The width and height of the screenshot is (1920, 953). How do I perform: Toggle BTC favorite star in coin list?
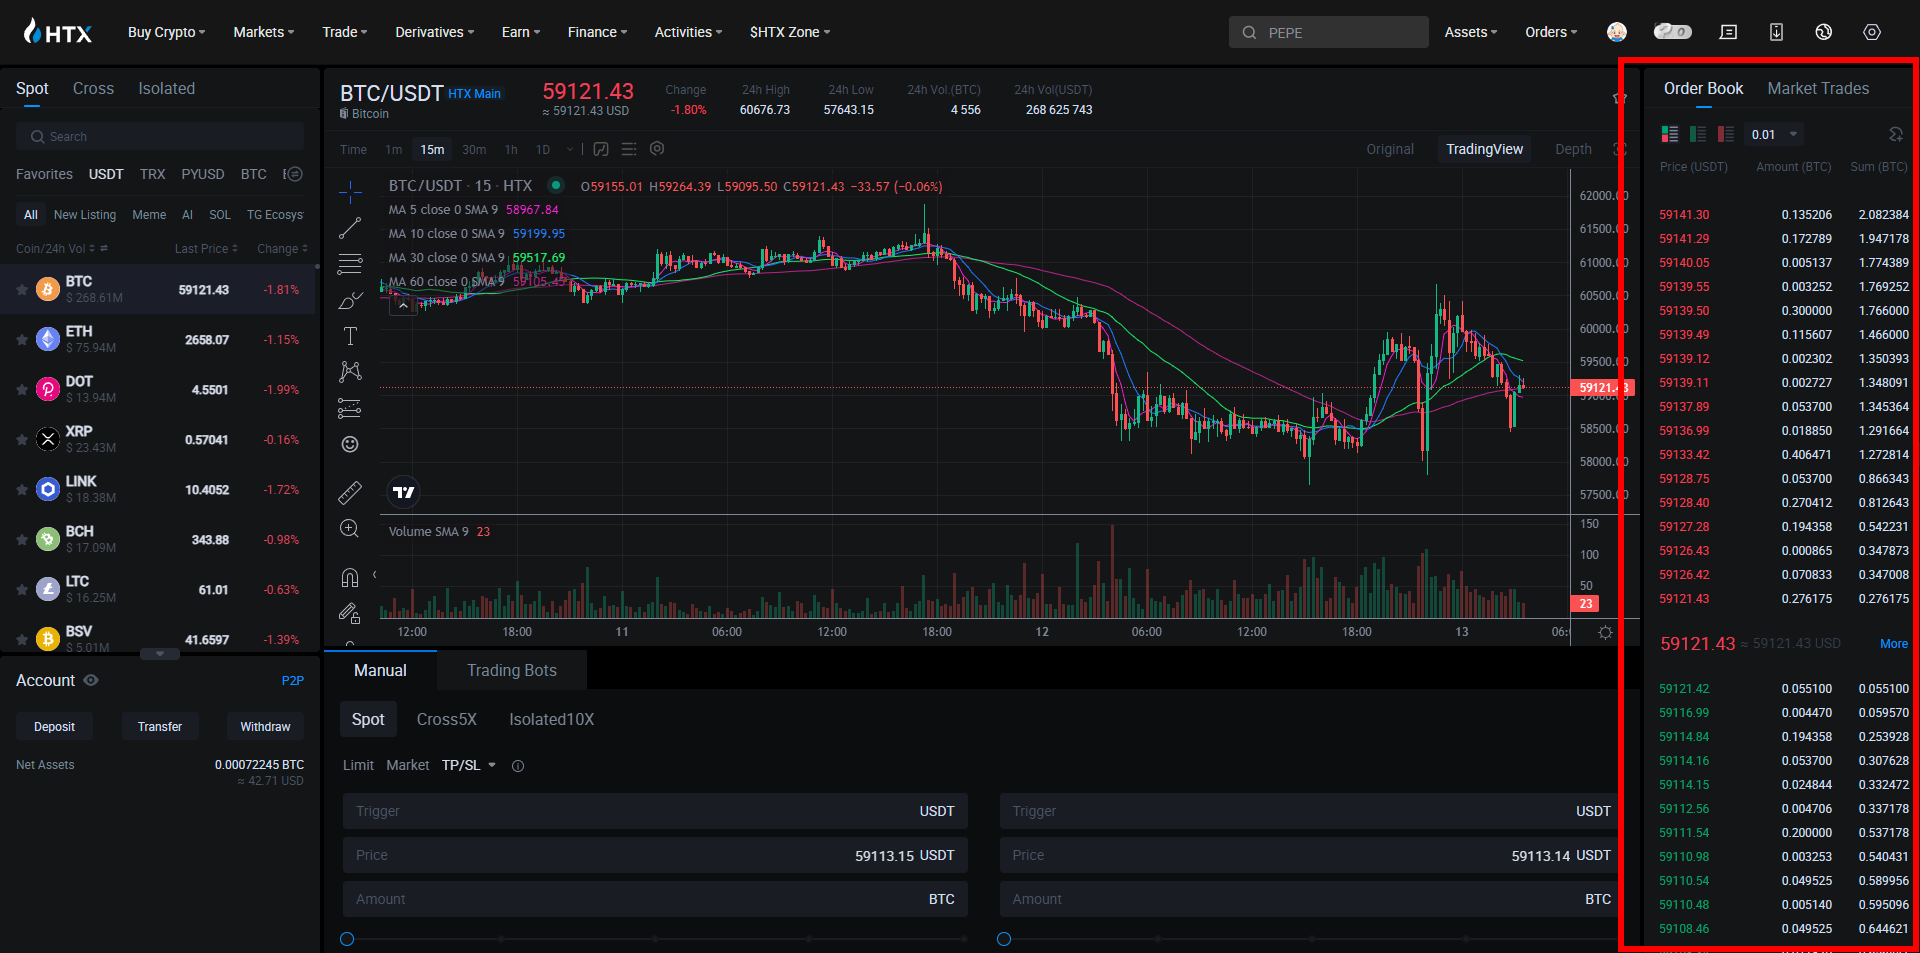pyautogui.click(x=22, y=290)
